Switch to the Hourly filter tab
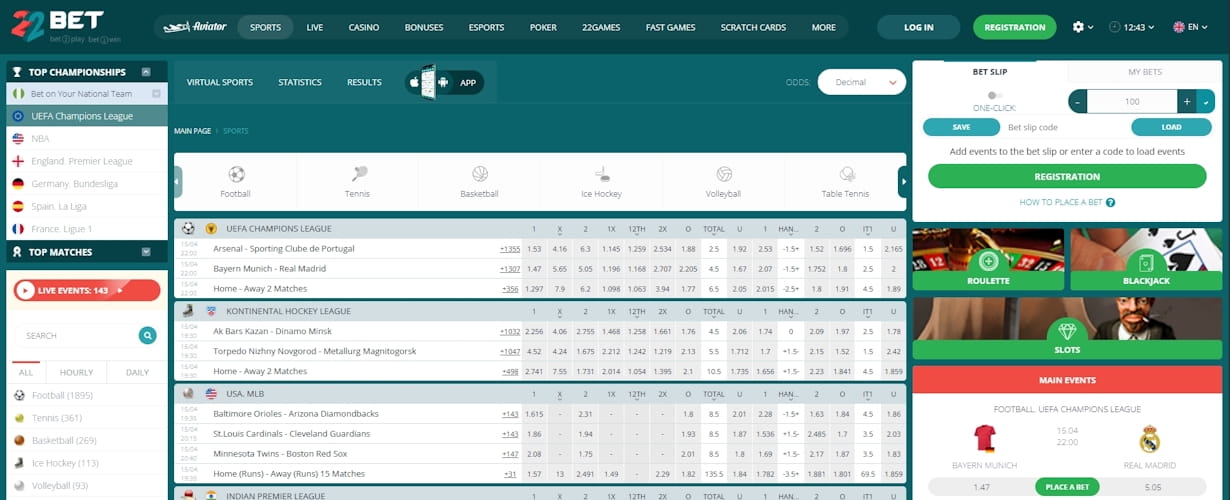 click(76, 372)
